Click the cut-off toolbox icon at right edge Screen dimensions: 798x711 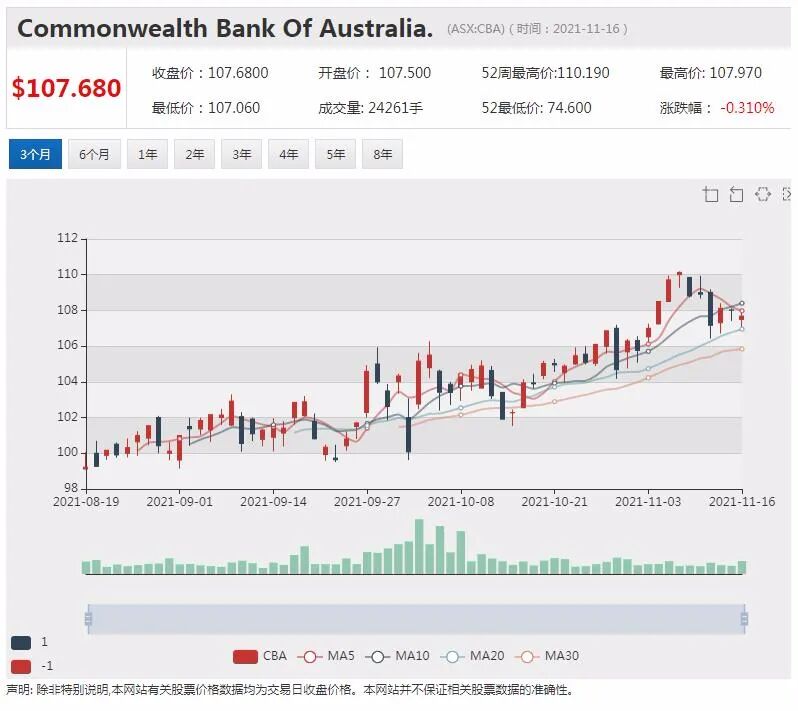[x=787, y=194]
